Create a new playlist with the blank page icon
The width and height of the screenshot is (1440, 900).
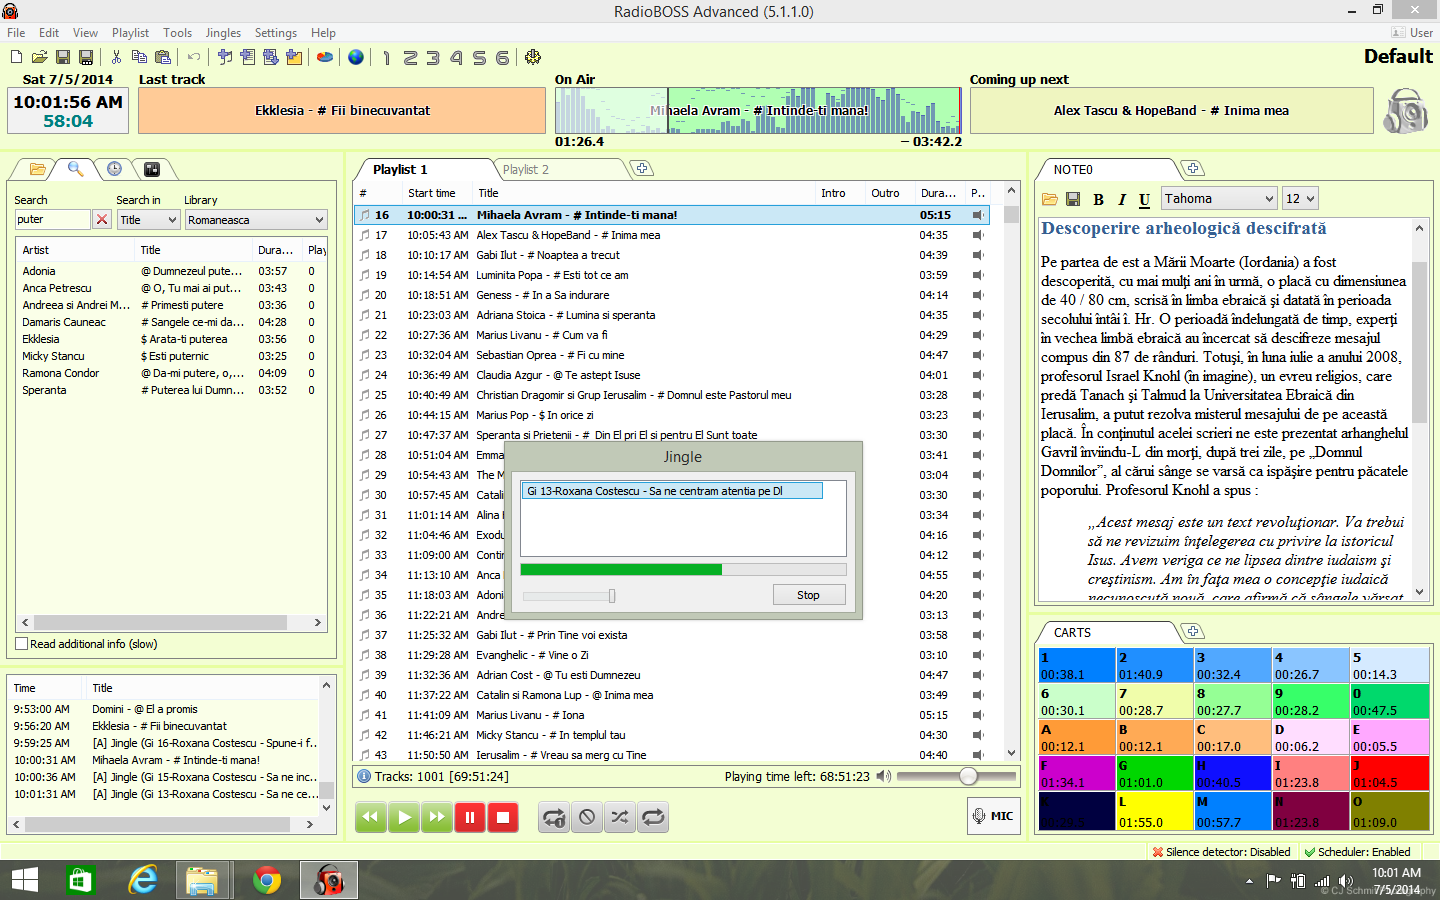click(x=17, y=57)
